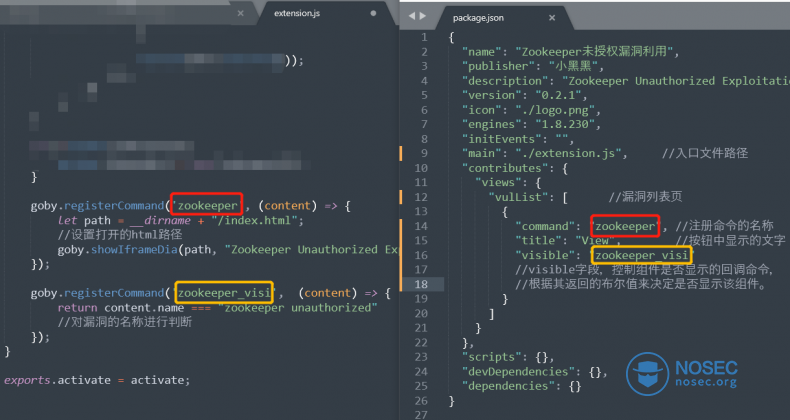Click the right tab-navigation arrow
Screen dimensions: 790x420
point(423,16)
